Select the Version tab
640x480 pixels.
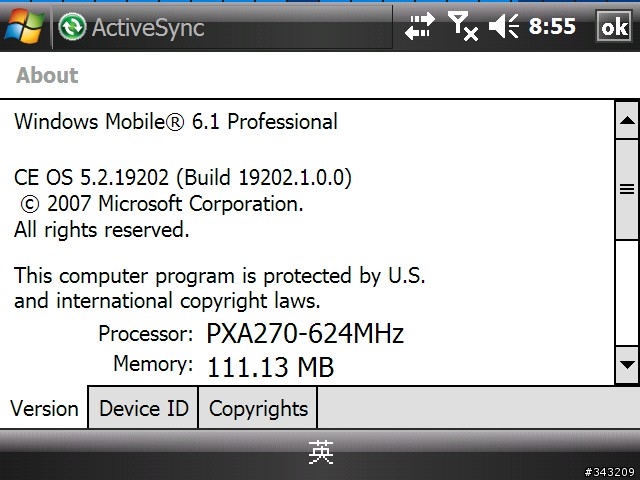point(44,408)
